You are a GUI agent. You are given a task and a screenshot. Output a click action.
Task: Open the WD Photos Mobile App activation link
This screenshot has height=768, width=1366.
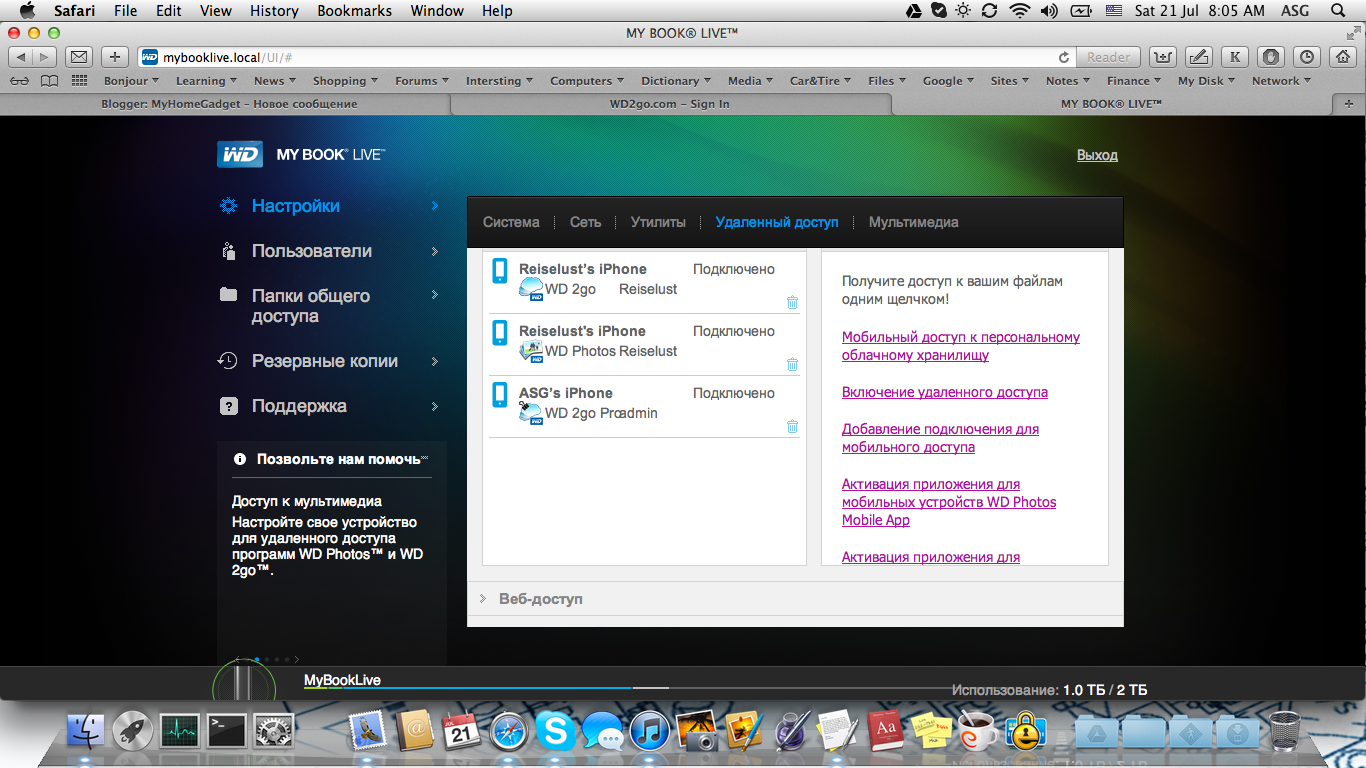pyautogui.click(x=949, y=502)
